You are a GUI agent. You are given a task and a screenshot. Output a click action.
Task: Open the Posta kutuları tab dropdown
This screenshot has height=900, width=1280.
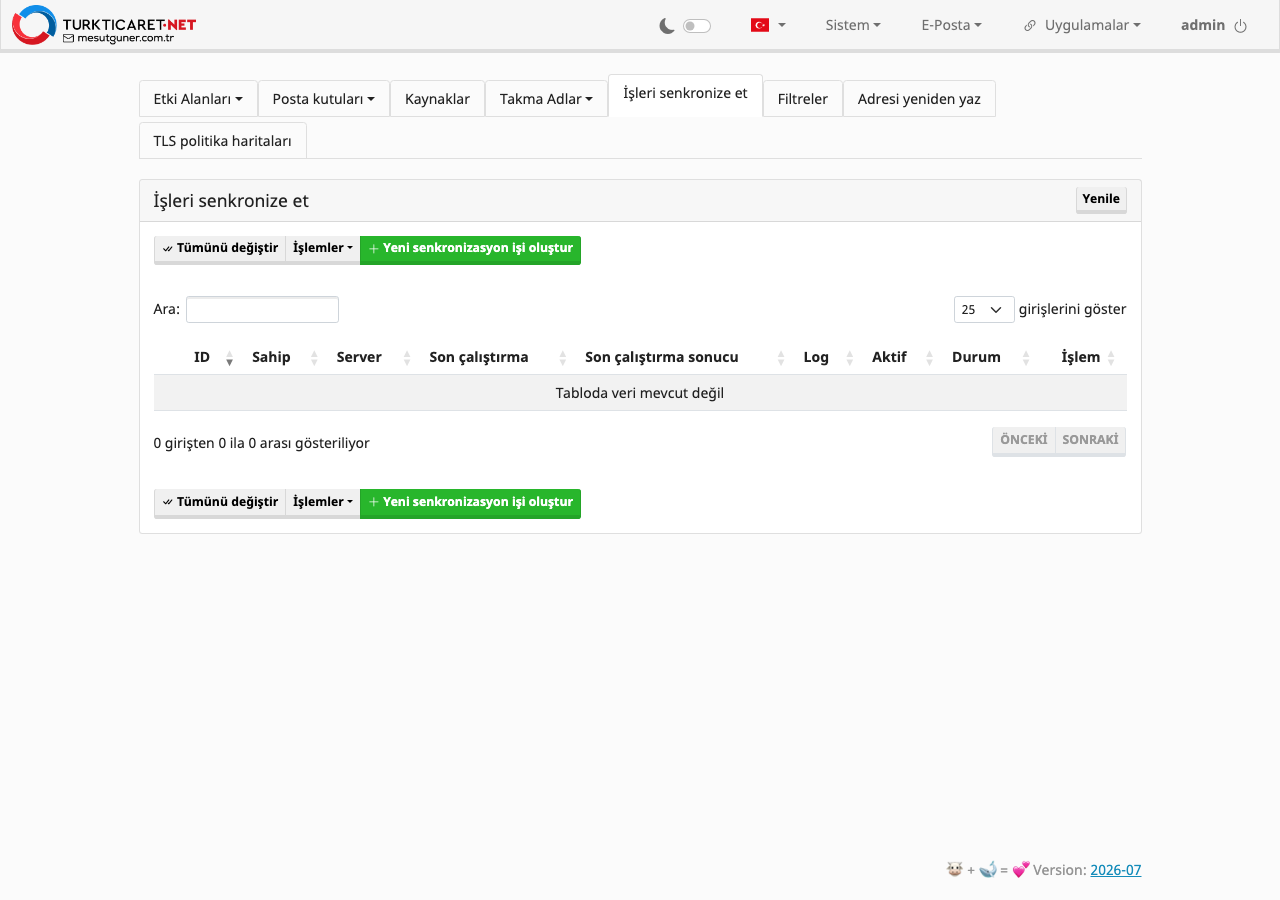click(x=324, y=99)
